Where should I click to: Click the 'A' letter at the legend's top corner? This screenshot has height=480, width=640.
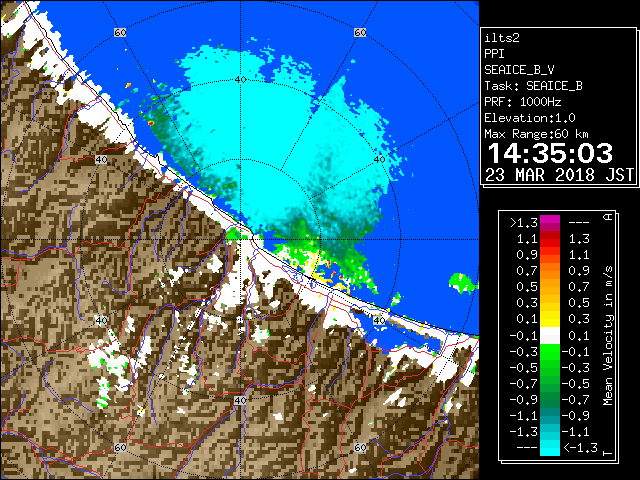[608, 217]
